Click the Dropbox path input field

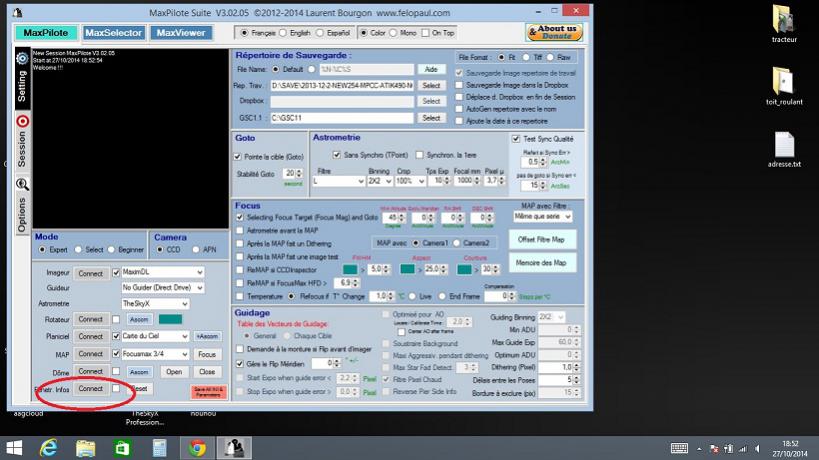[x=342, y=101]
